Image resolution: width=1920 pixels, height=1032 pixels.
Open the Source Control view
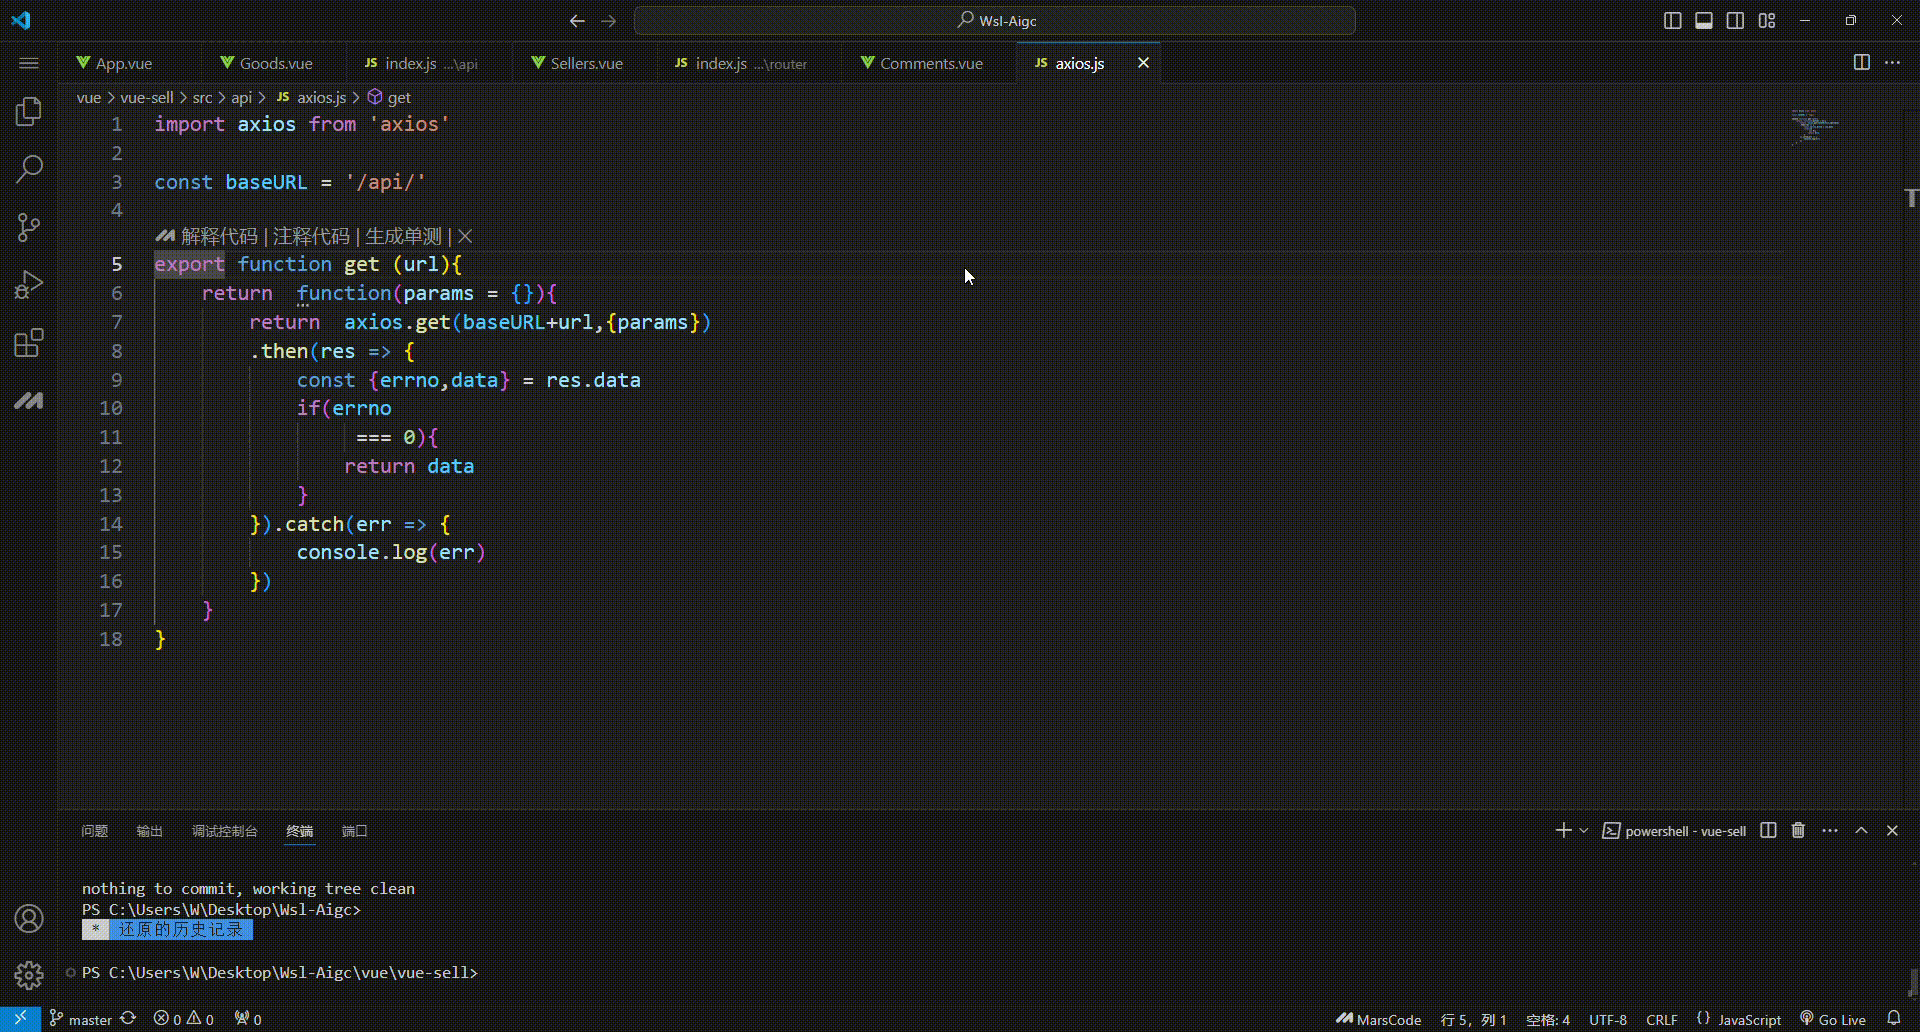(29, 227)
